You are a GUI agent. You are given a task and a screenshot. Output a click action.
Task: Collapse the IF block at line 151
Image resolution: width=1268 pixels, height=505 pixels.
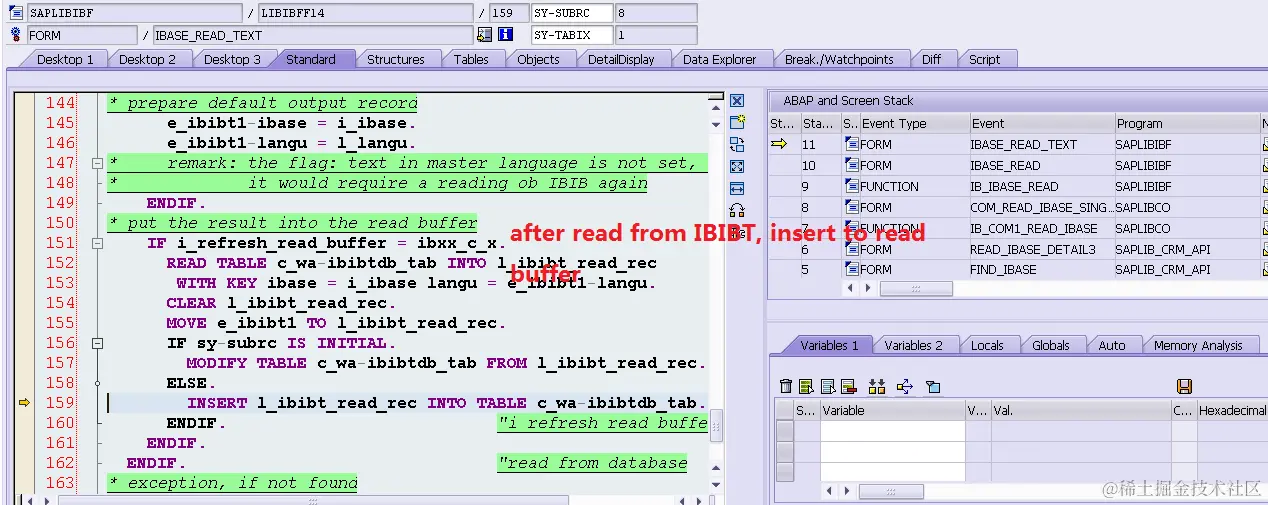coord(97,243)
